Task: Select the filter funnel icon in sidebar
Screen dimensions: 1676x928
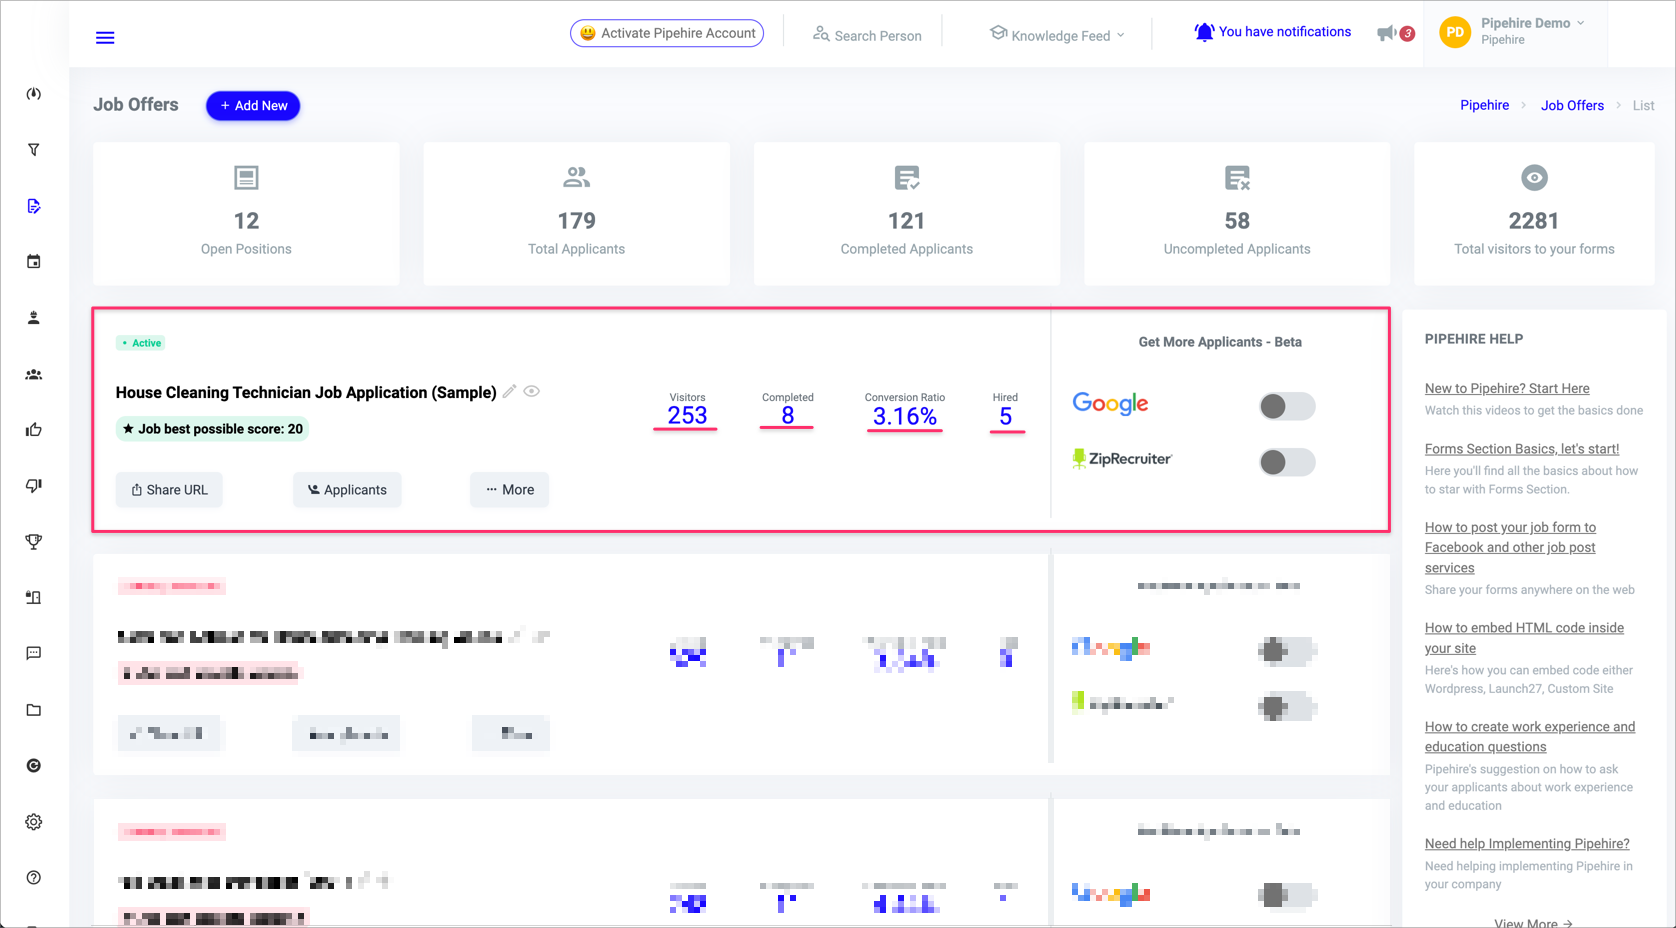Action: pos(33,149)
